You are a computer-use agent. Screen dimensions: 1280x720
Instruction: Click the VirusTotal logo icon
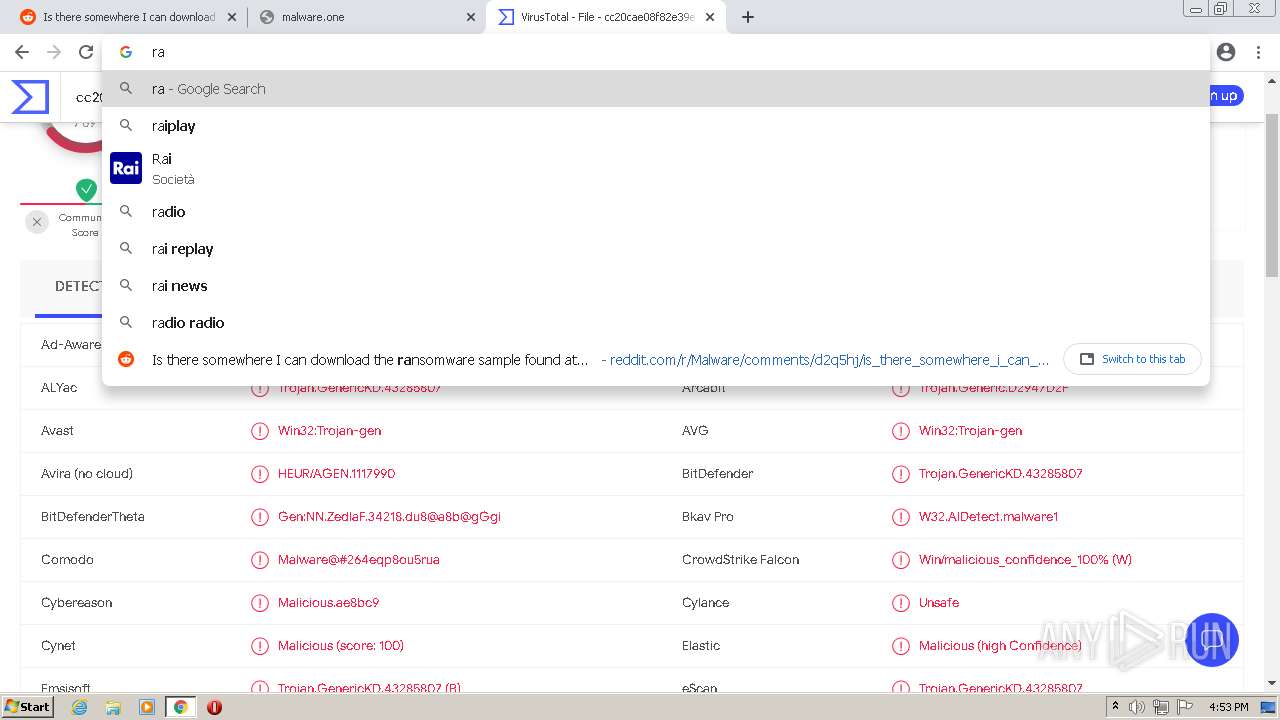pyautogui.click(x=30, y=96)
